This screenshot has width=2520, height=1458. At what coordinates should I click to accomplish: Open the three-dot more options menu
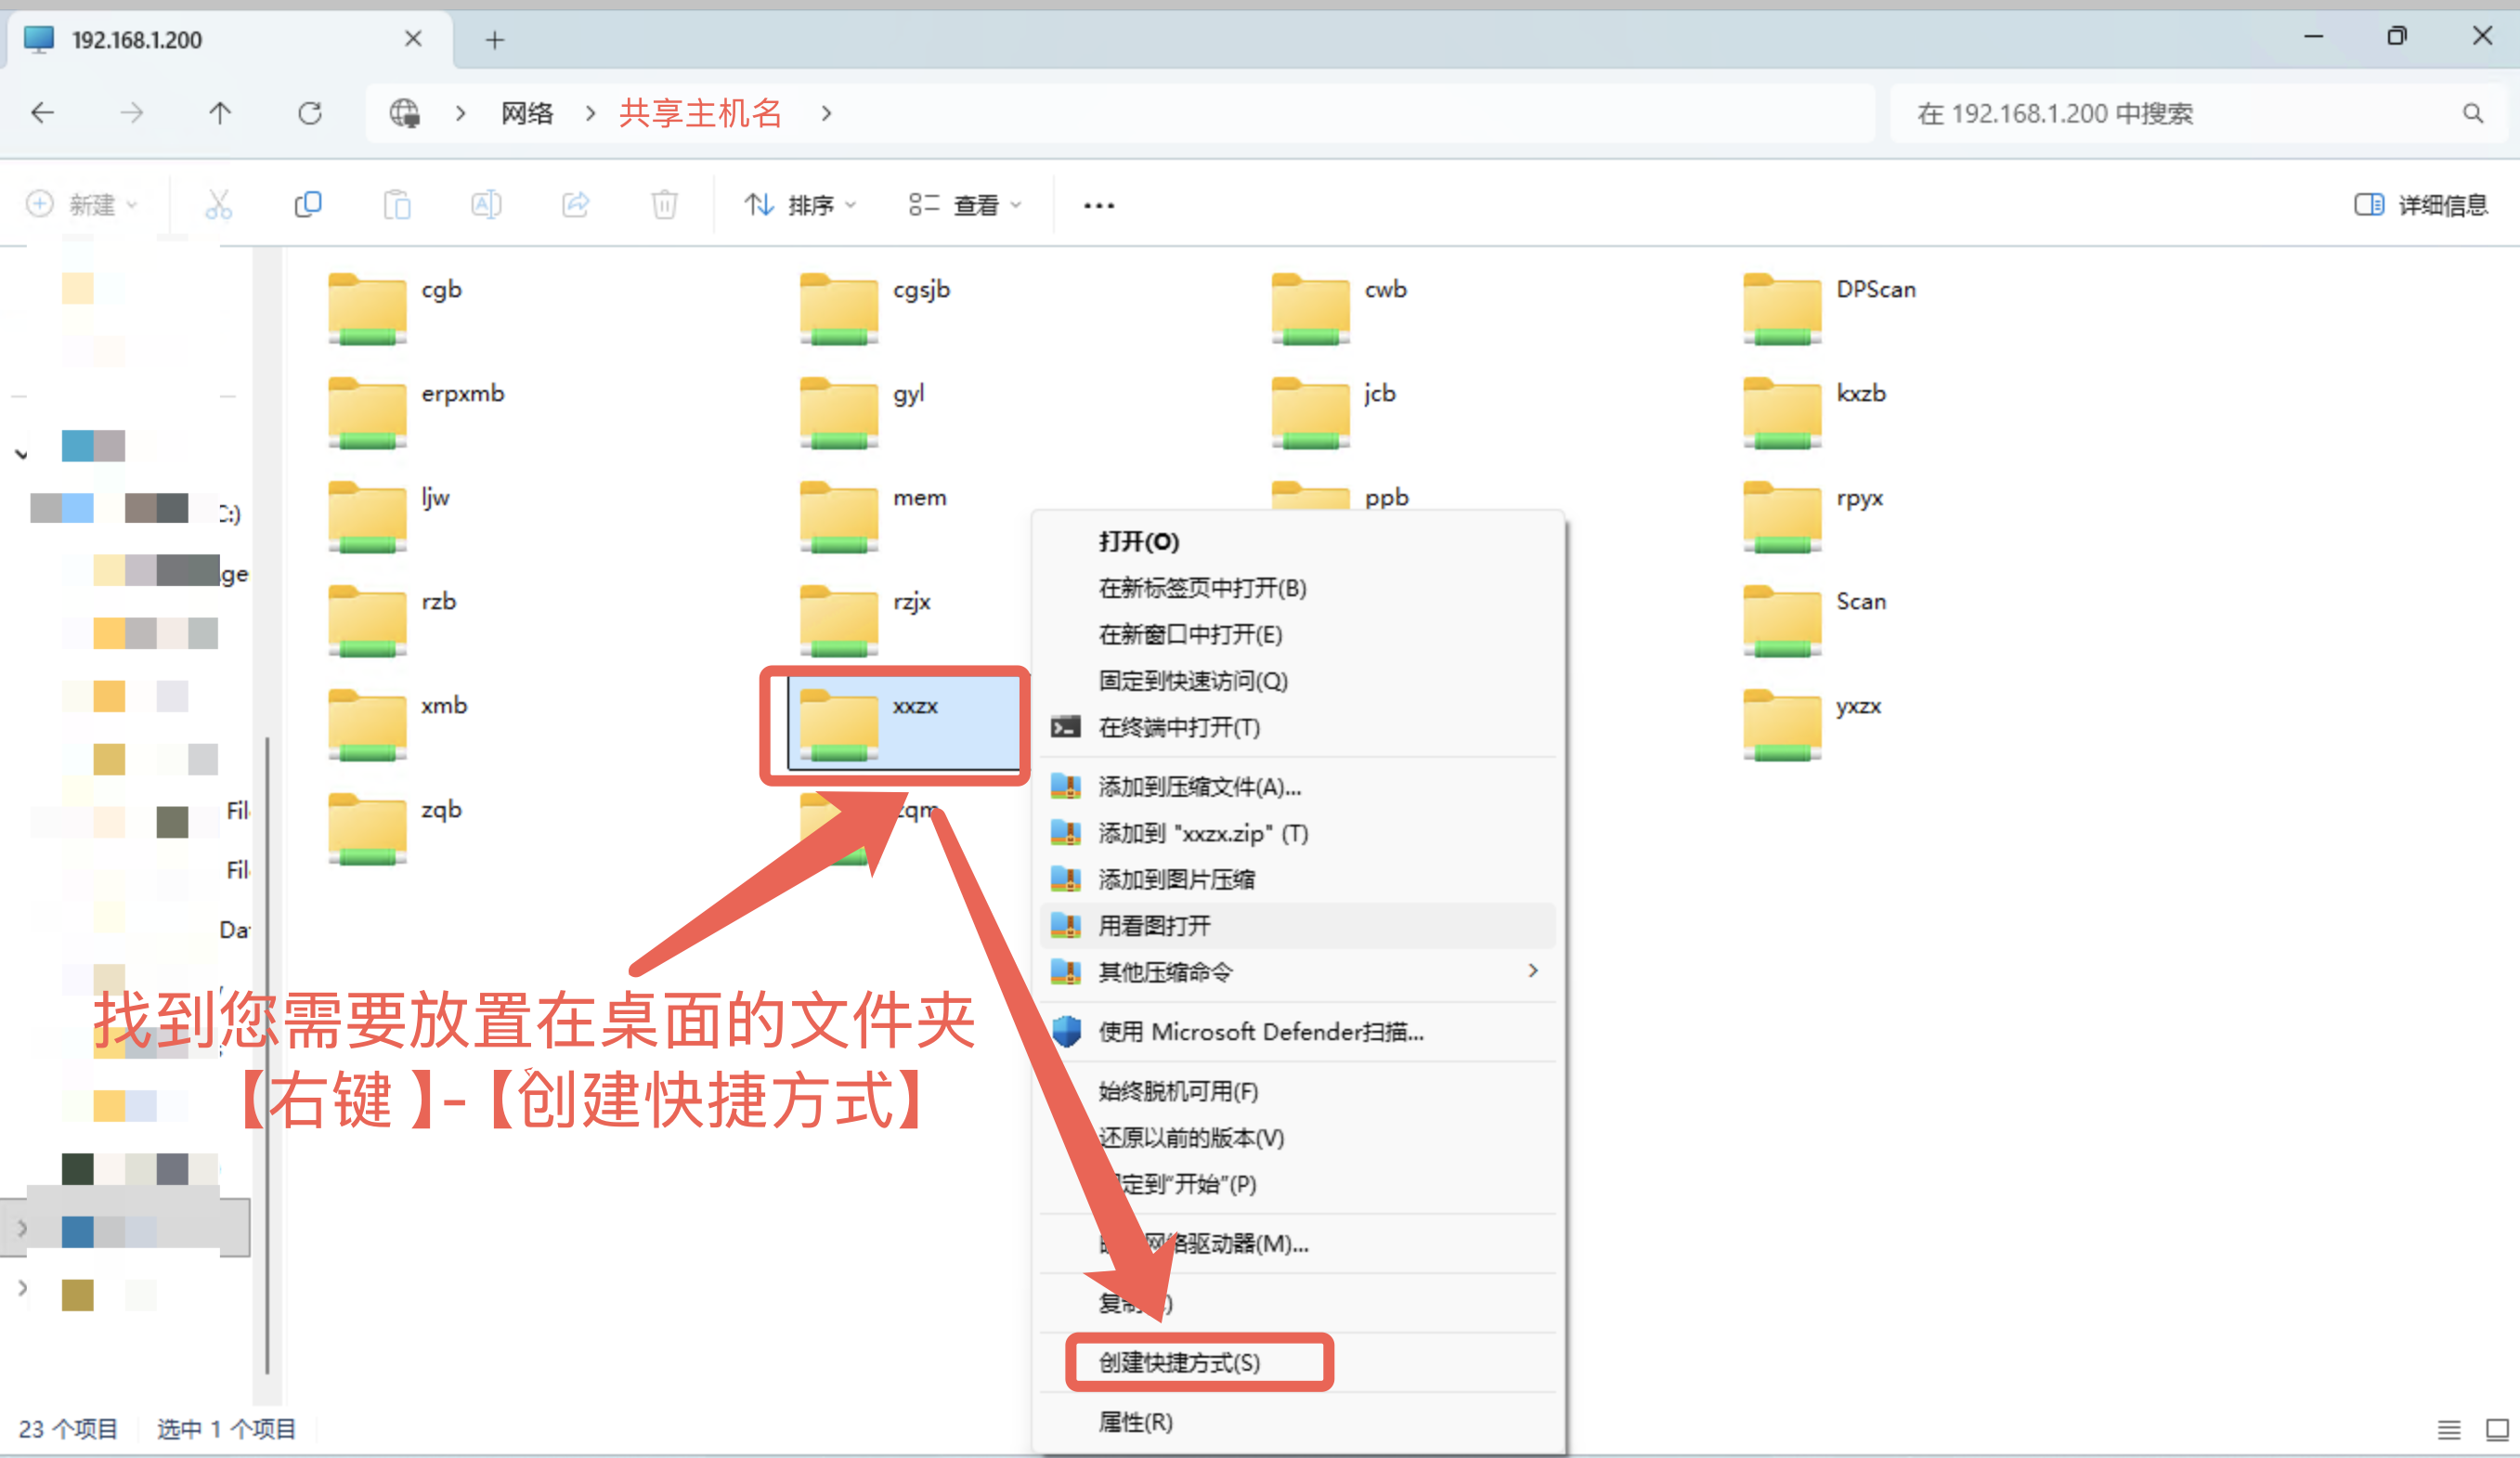coord(1098,205)
